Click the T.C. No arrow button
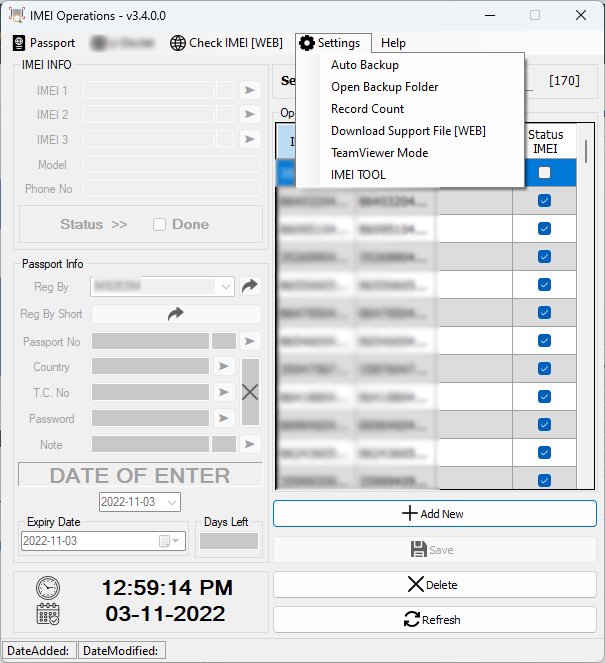The width and height of the screenshot is (605, 663). (224, 393)
